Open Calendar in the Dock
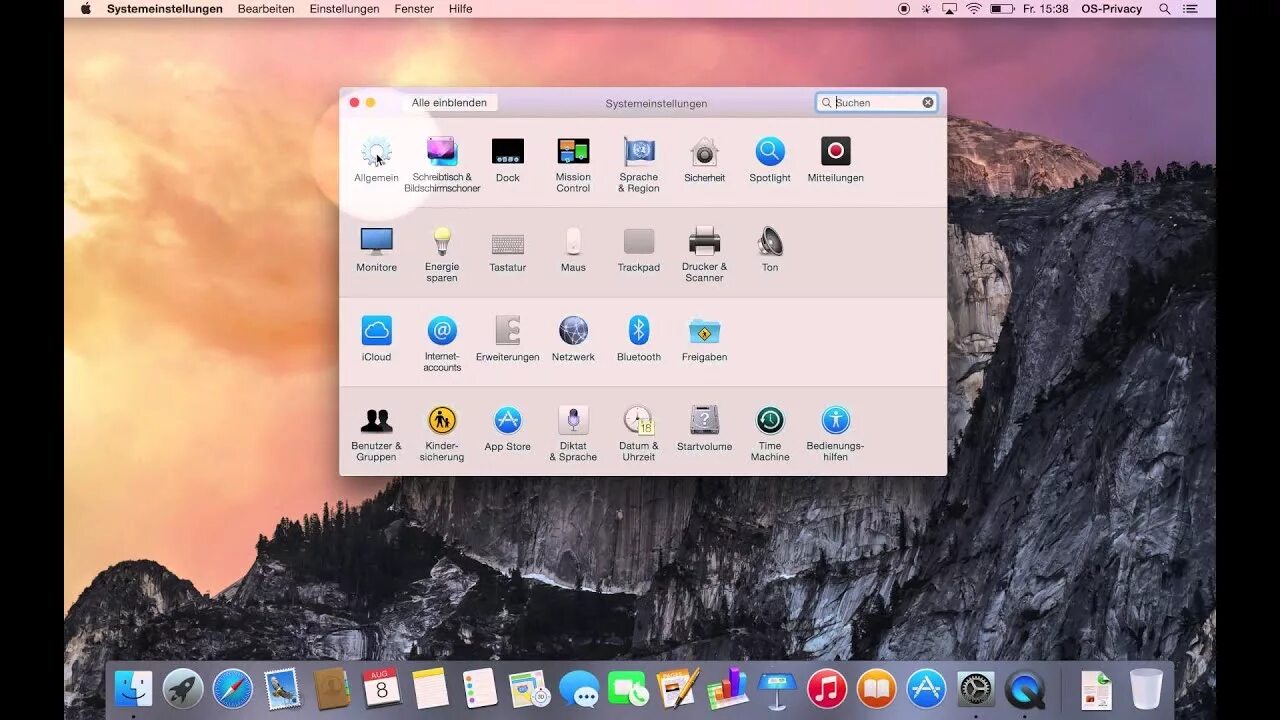The width and height of the screenshot is (1280, 720). coord(381,688)
